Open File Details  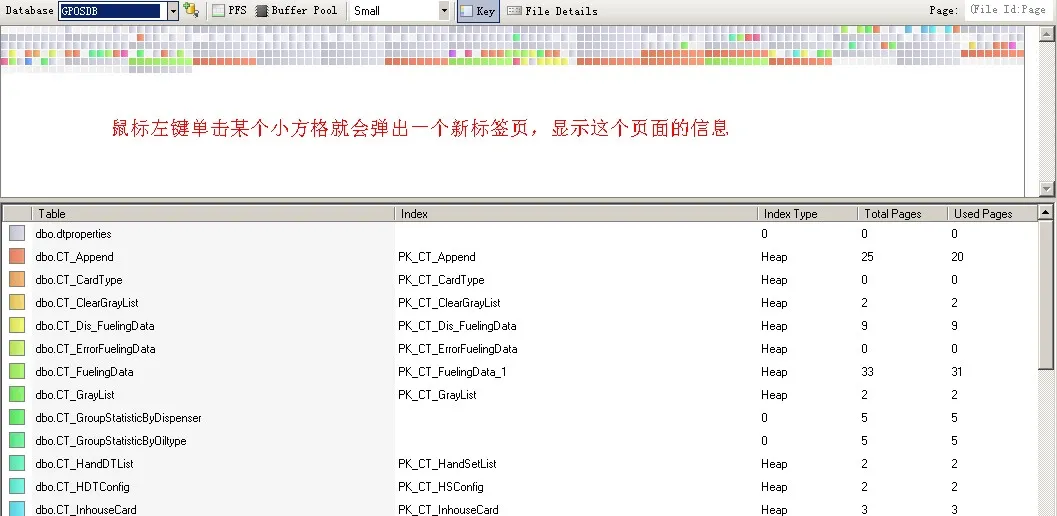pos(552,11)
